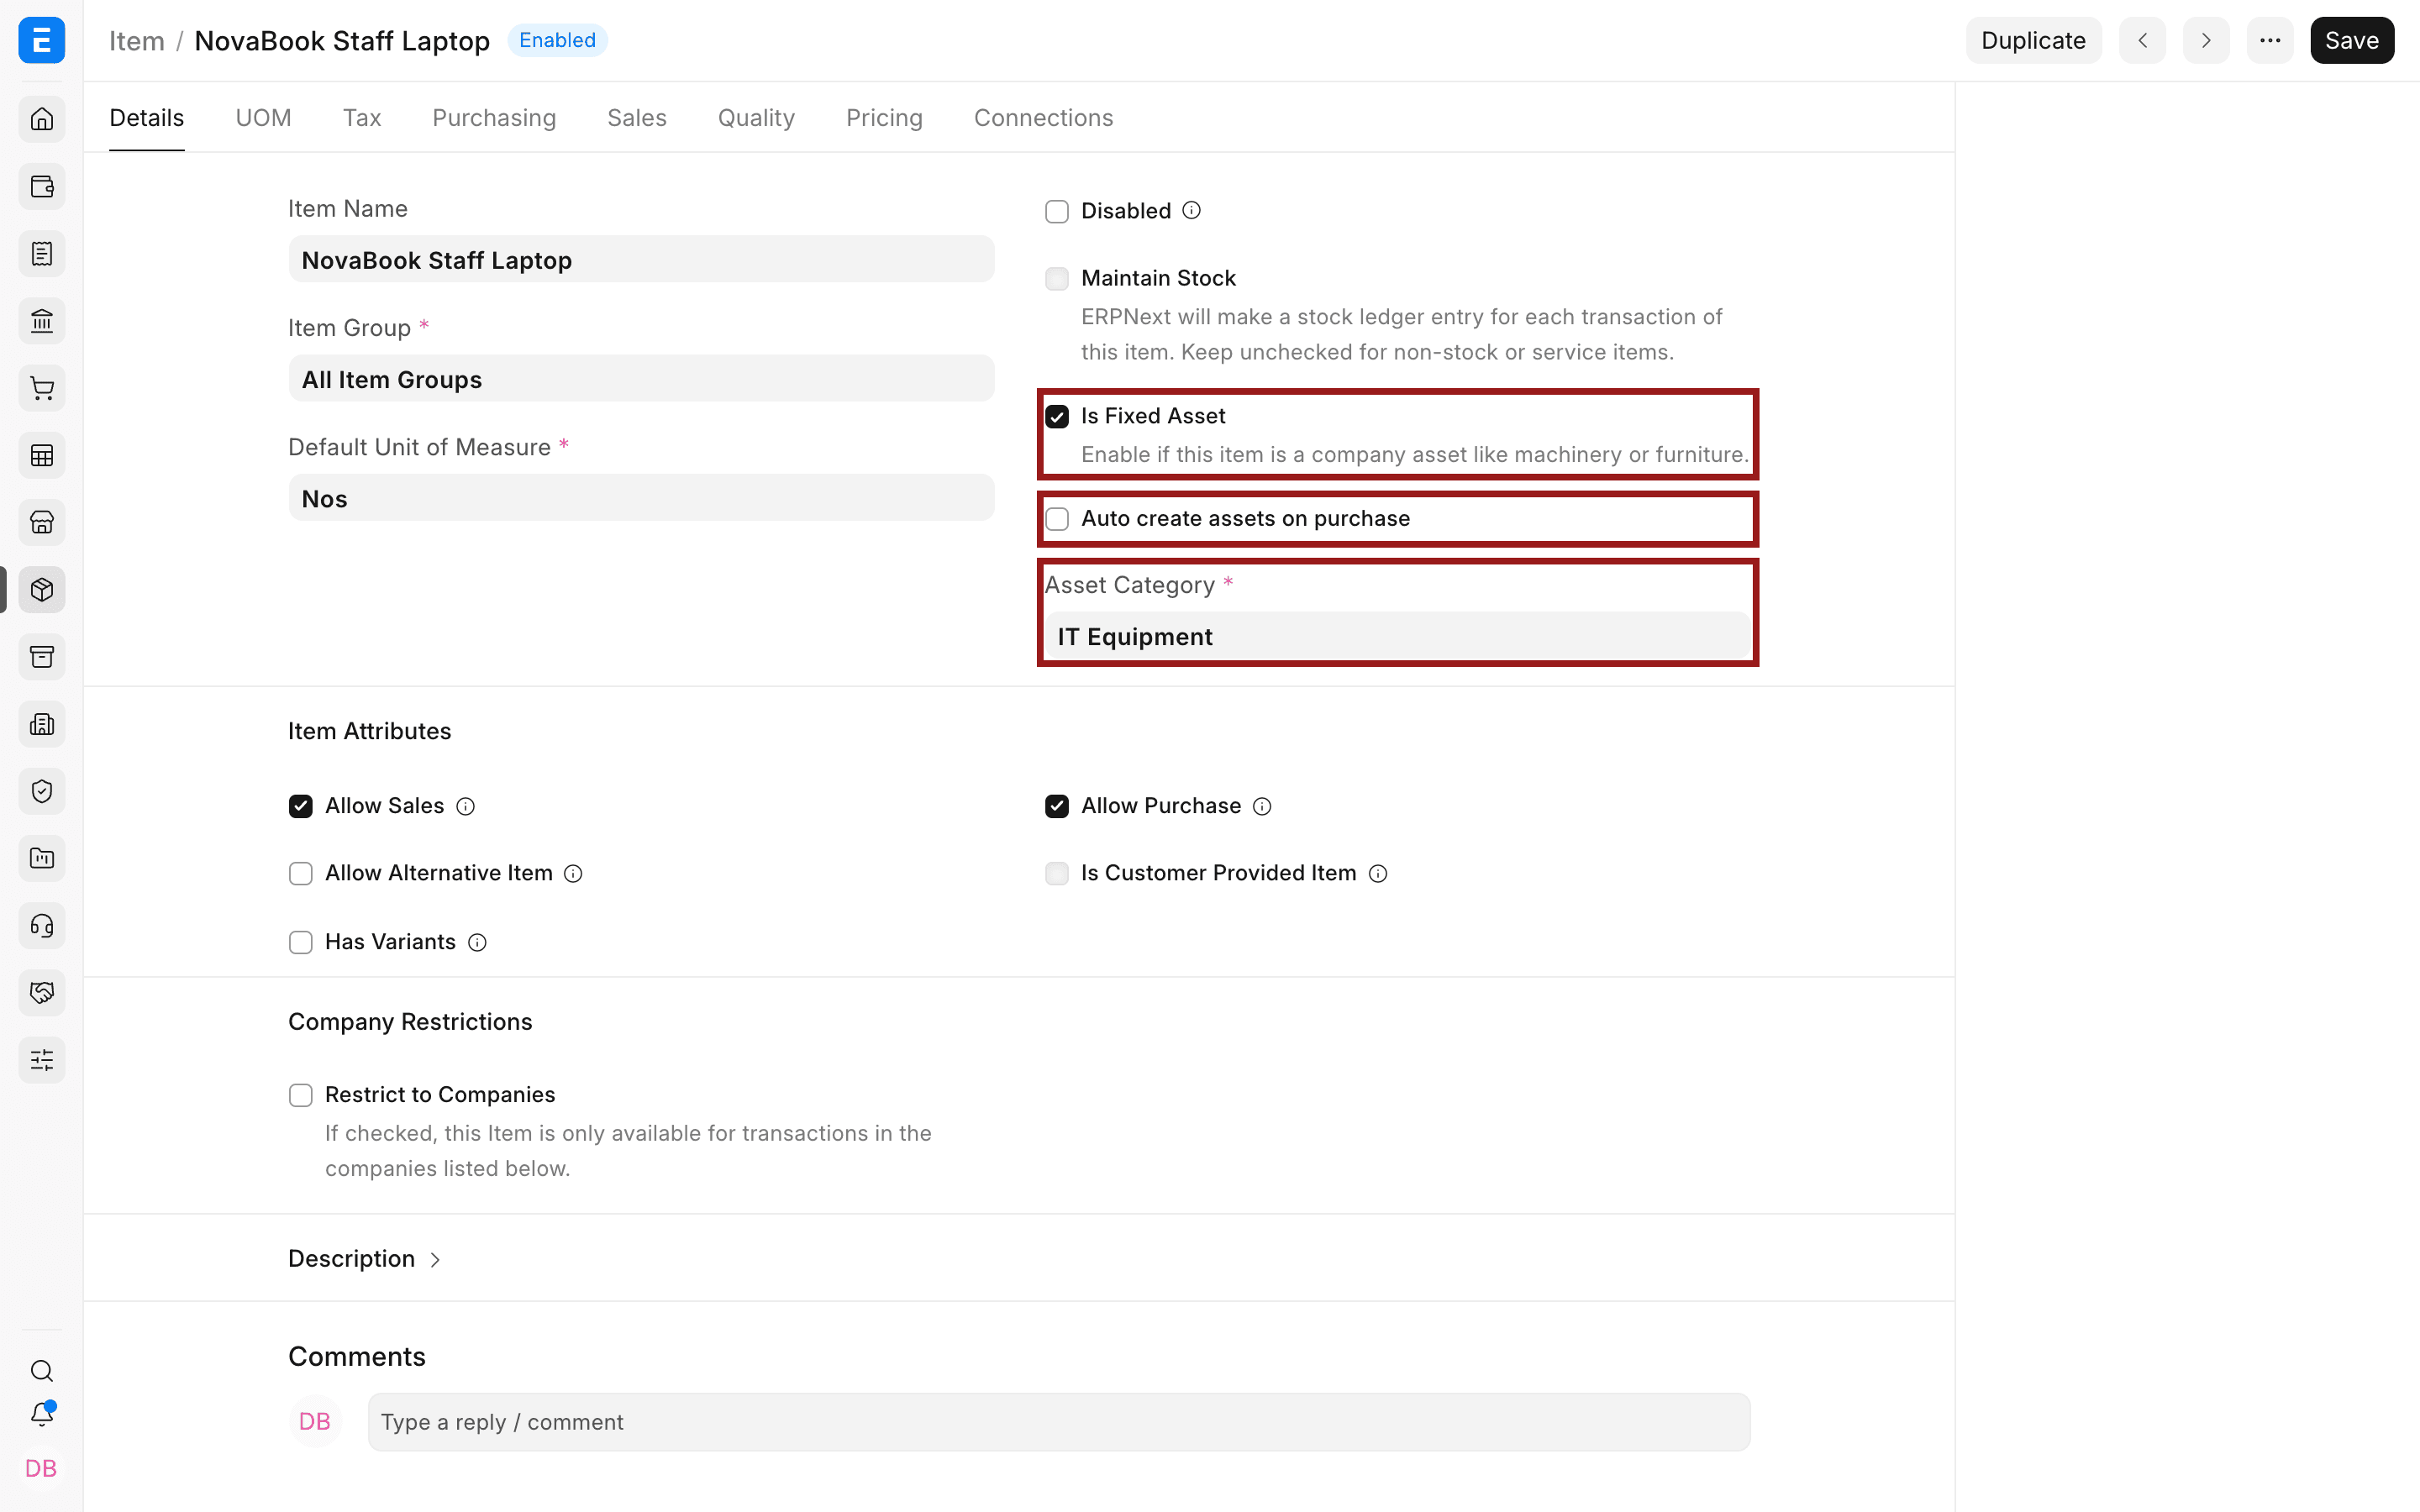
Task: Open the office building sidebar icon
Action: click(x=42, y=724)
